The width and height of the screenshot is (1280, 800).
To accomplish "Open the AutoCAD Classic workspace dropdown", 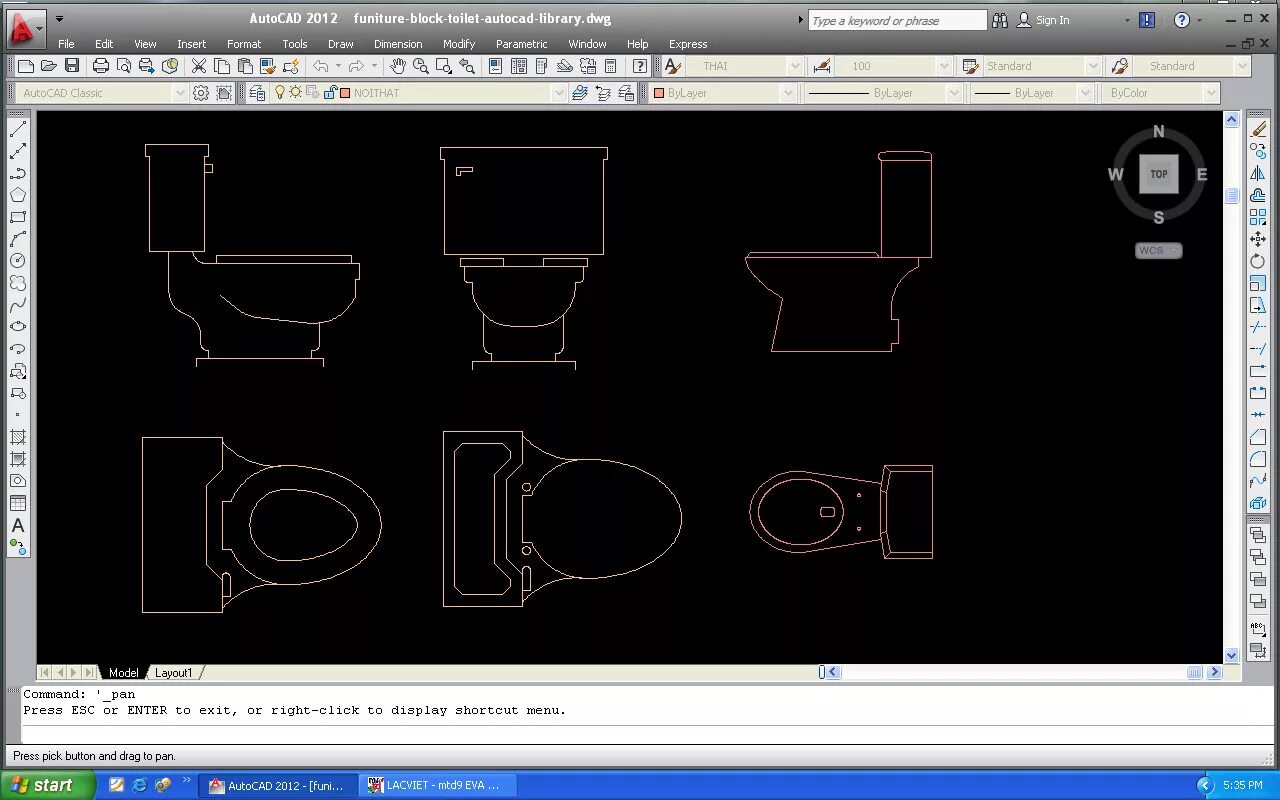I will [x=180, y=93].
